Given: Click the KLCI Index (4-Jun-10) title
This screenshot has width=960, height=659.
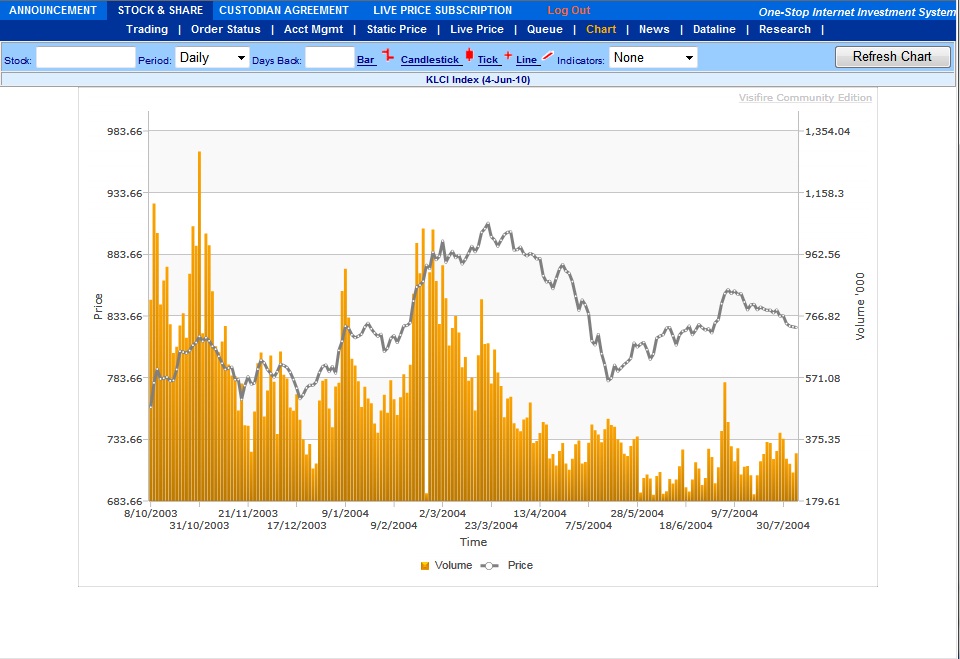Looking at the screenshot, I should [x=478, y=80].
